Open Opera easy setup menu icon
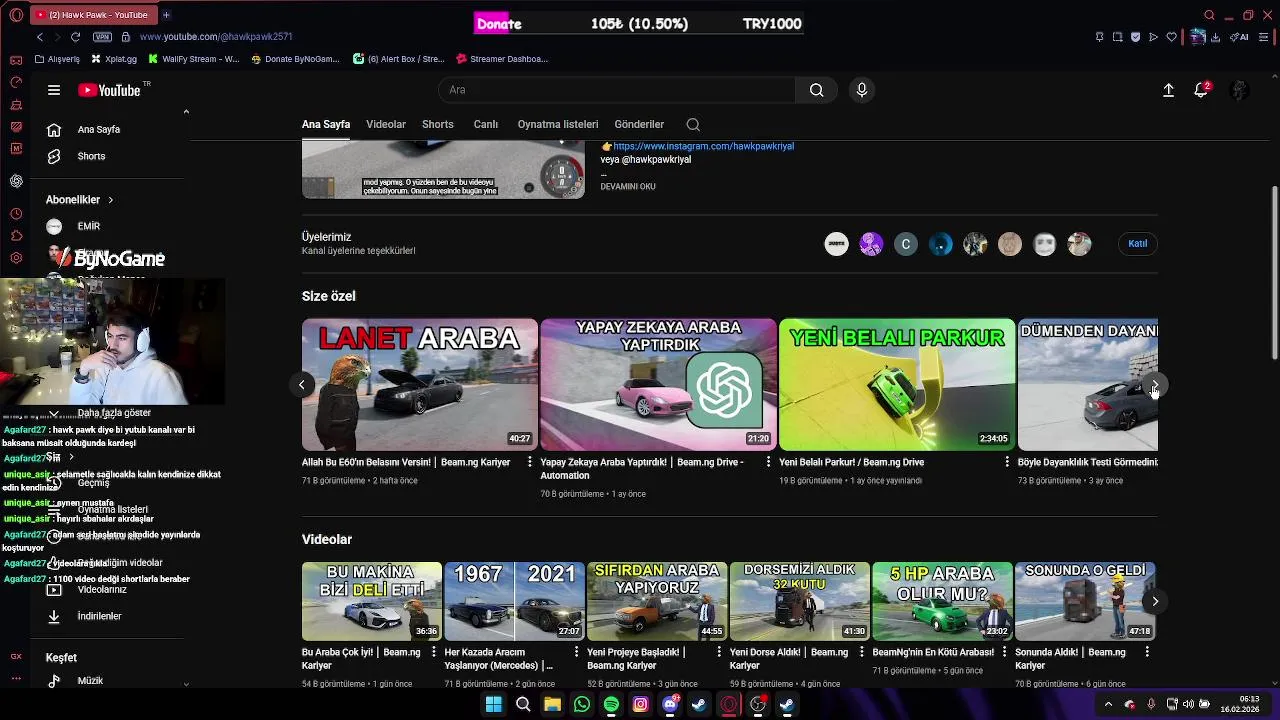Screen dimensions: 1280x720 pyautogui.click(x=1262, y=37)
